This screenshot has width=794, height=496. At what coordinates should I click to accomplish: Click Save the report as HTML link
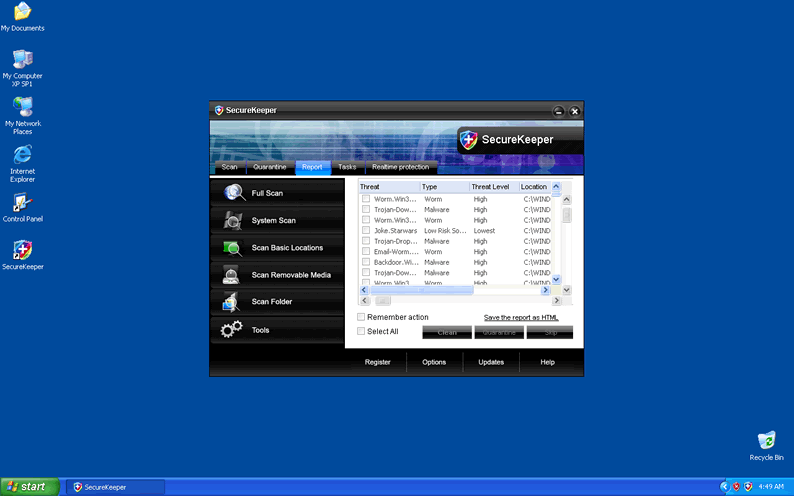tap(521, 317)
